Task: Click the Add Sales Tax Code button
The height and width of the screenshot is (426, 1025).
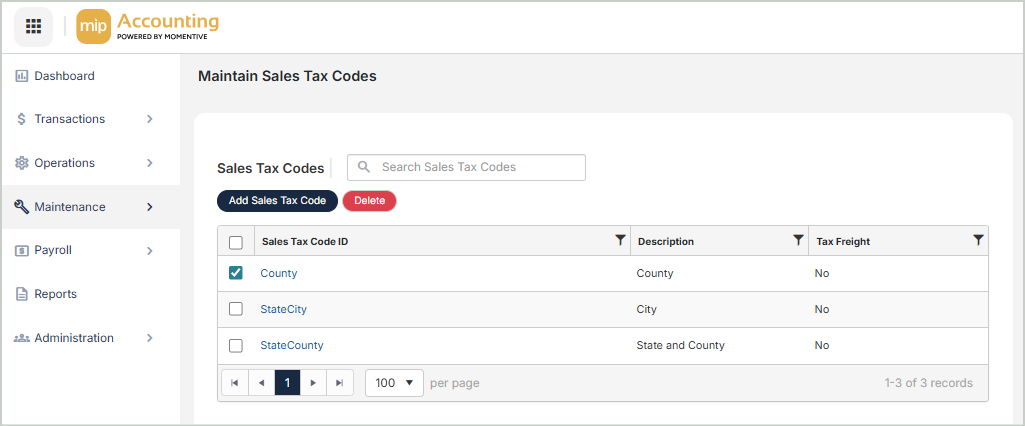Action: click(277, 201)
